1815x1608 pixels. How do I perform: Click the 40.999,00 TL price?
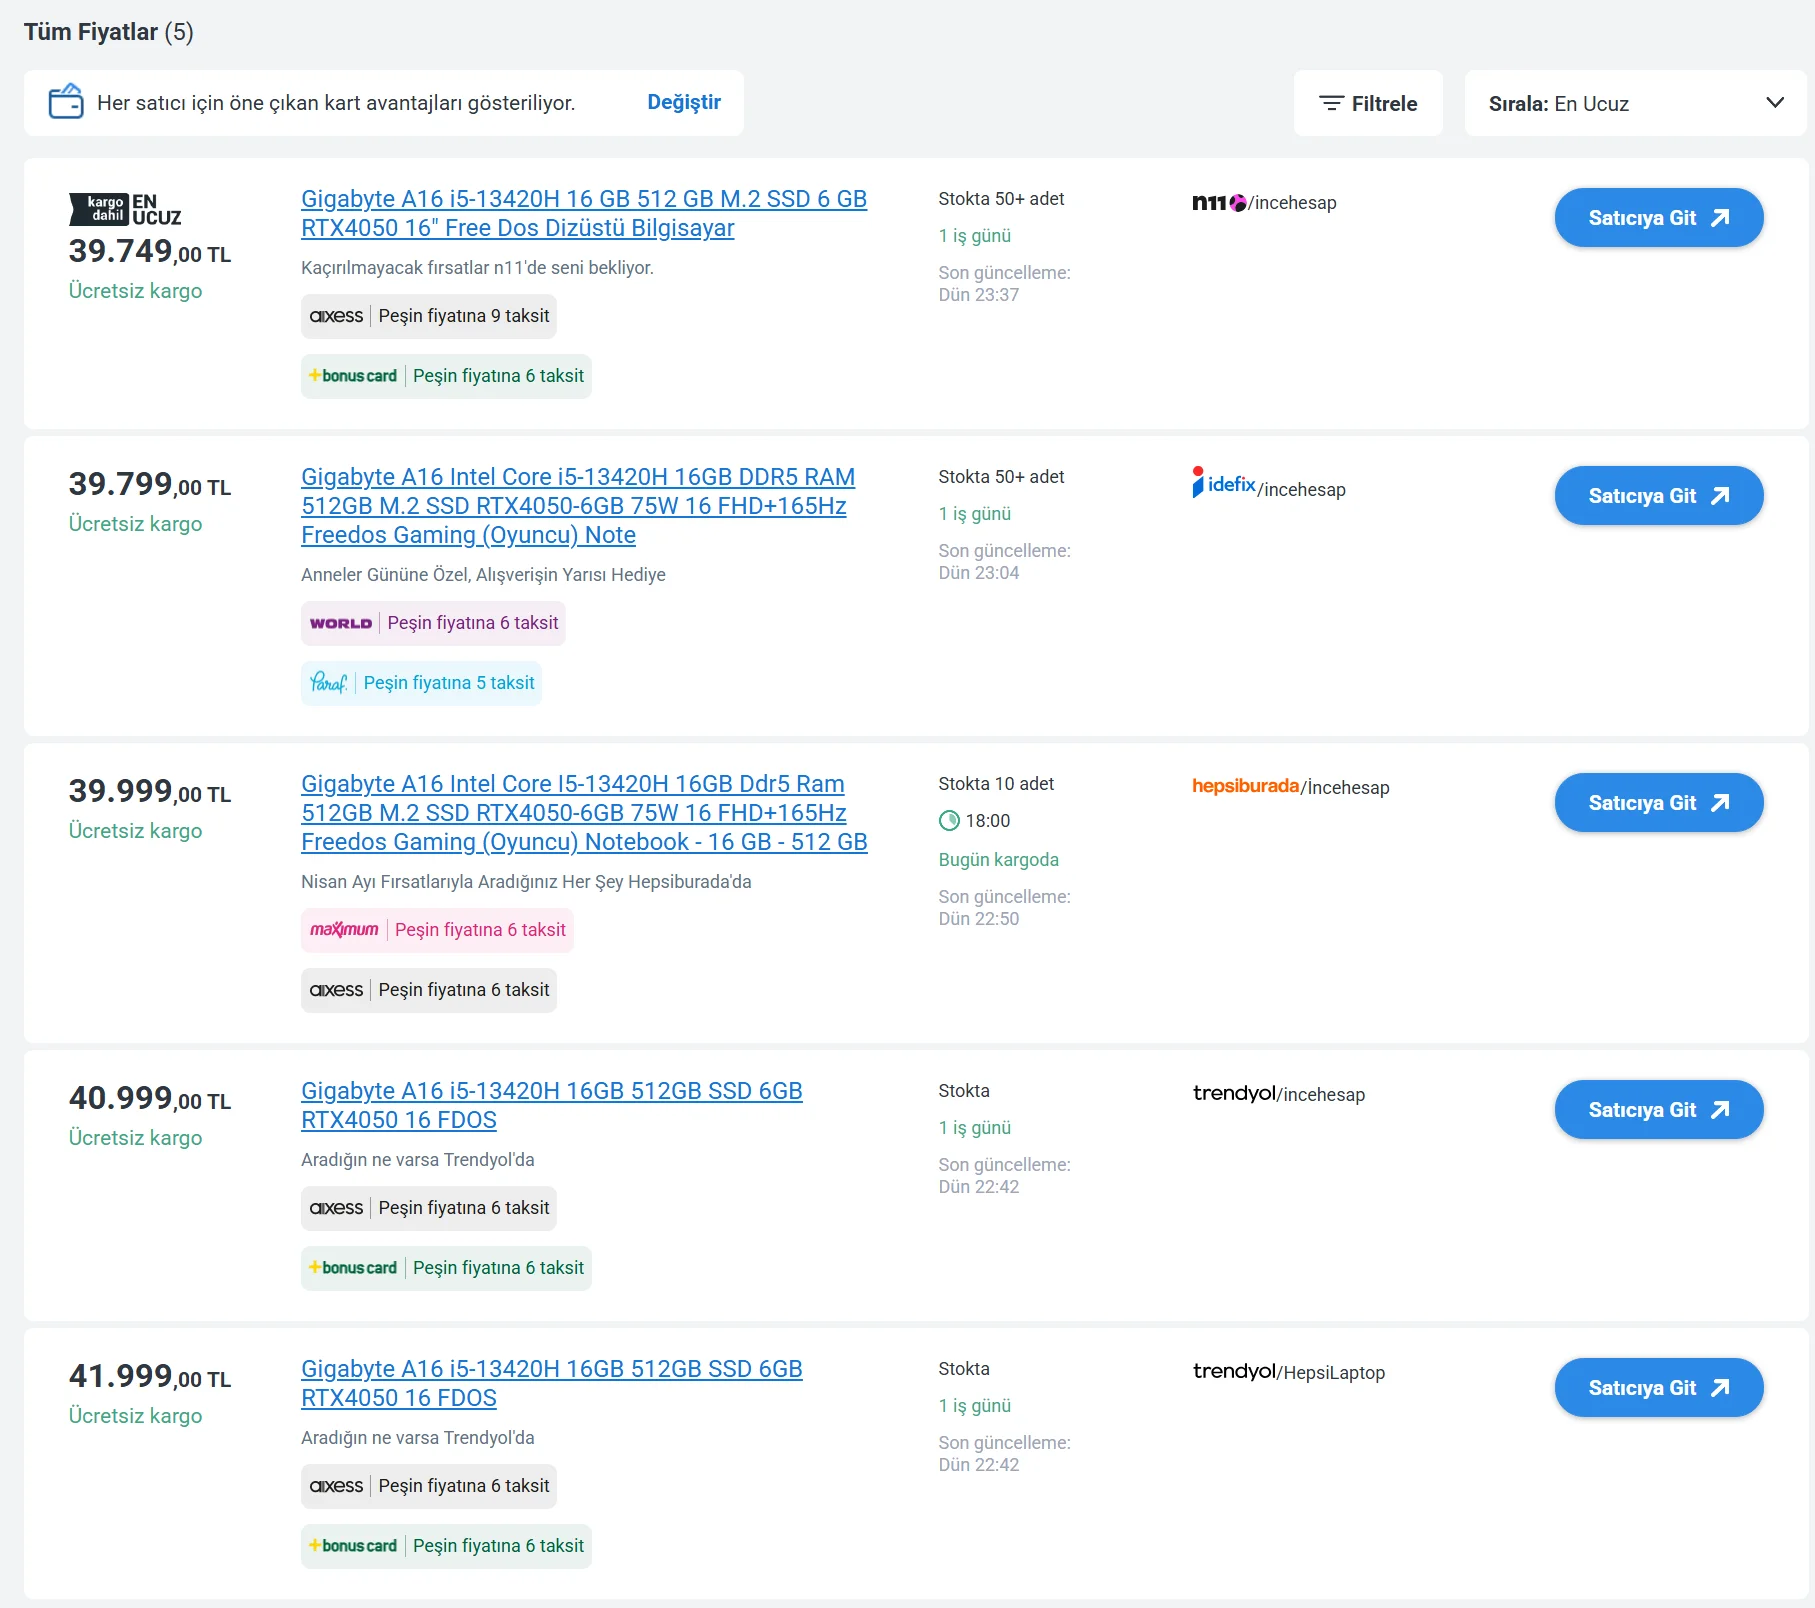coord(150,1098)
